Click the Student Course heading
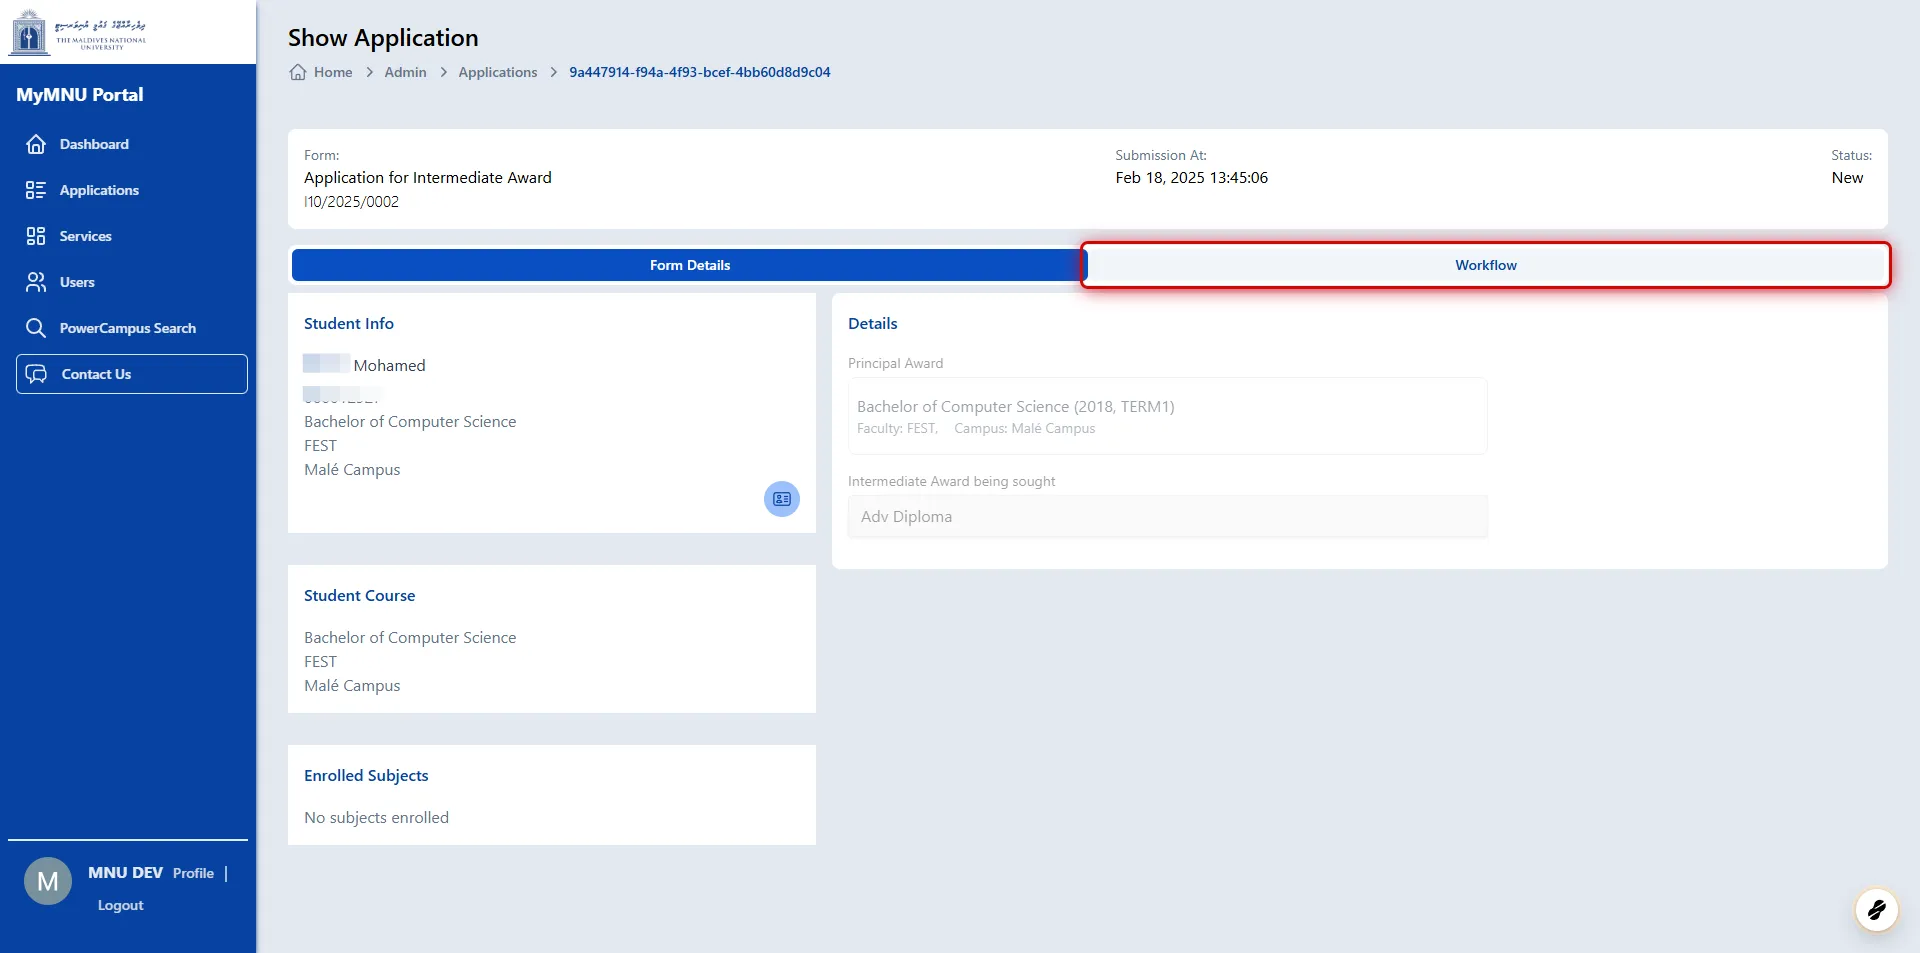This screenshot has height=953, width=1920. [x=359, y=596]
